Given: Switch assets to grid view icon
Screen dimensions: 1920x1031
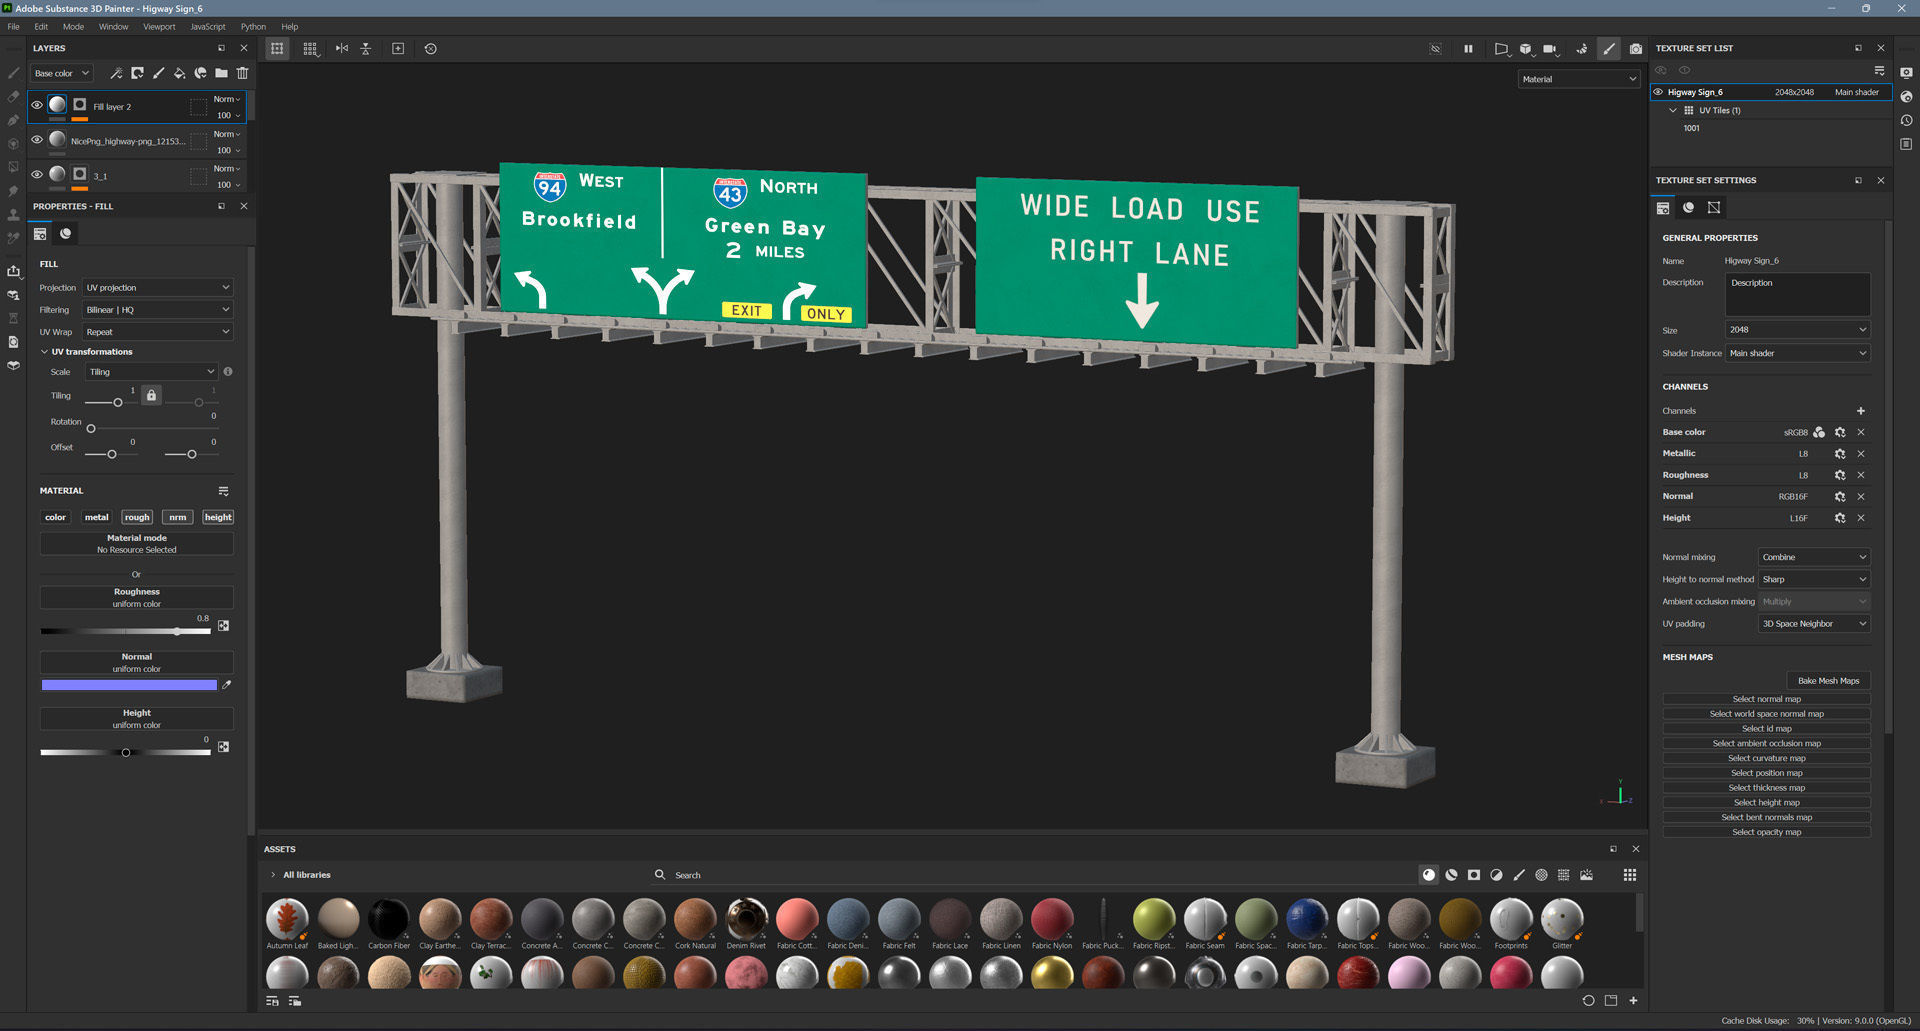Looking at the screenshot, I should [1629, 875].
